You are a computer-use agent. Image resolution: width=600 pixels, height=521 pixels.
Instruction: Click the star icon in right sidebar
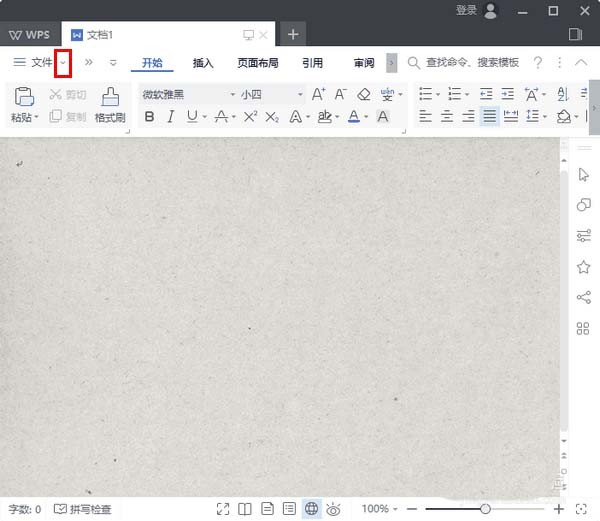pos(583,267)
